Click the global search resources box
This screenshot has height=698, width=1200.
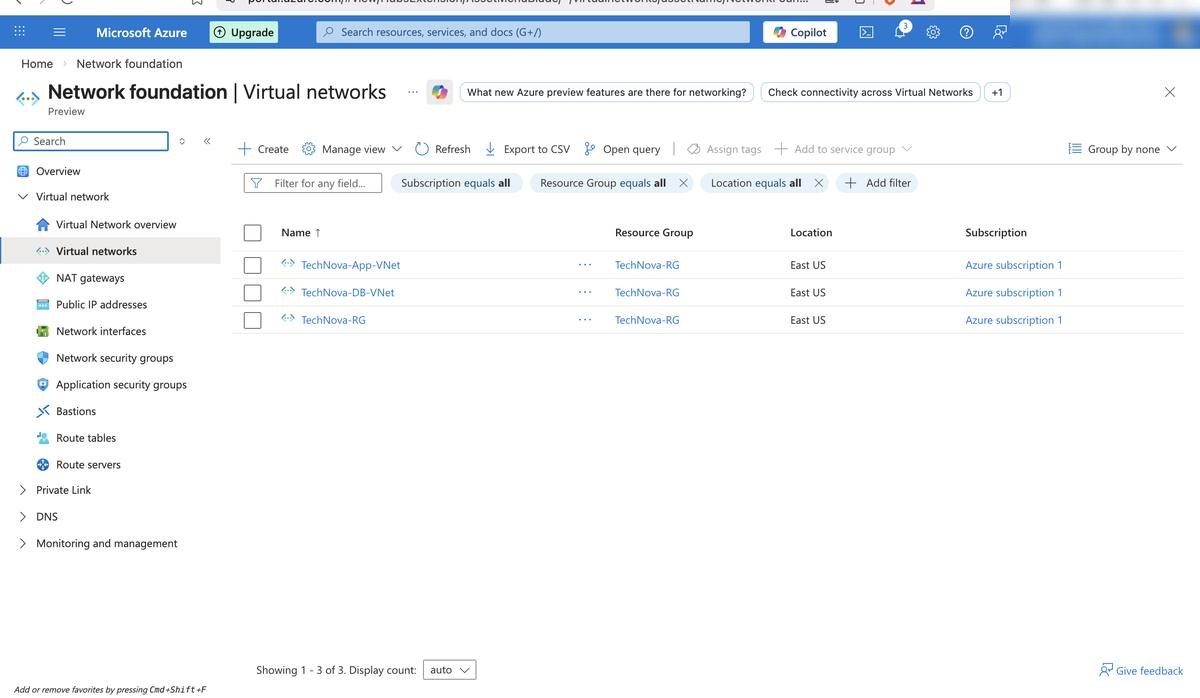[x=533, y=32]
